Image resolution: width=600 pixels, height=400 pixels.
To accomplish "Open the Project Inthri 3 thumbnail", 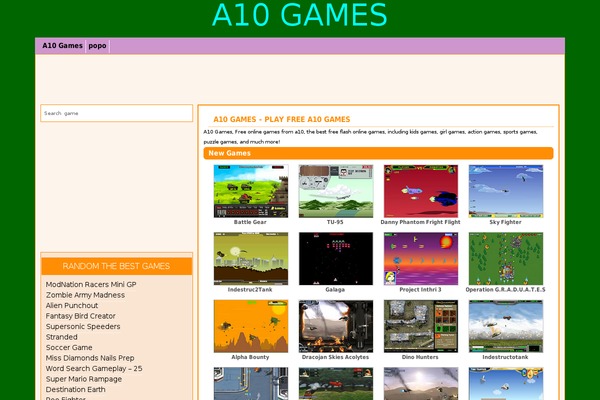I will point(421,258).
